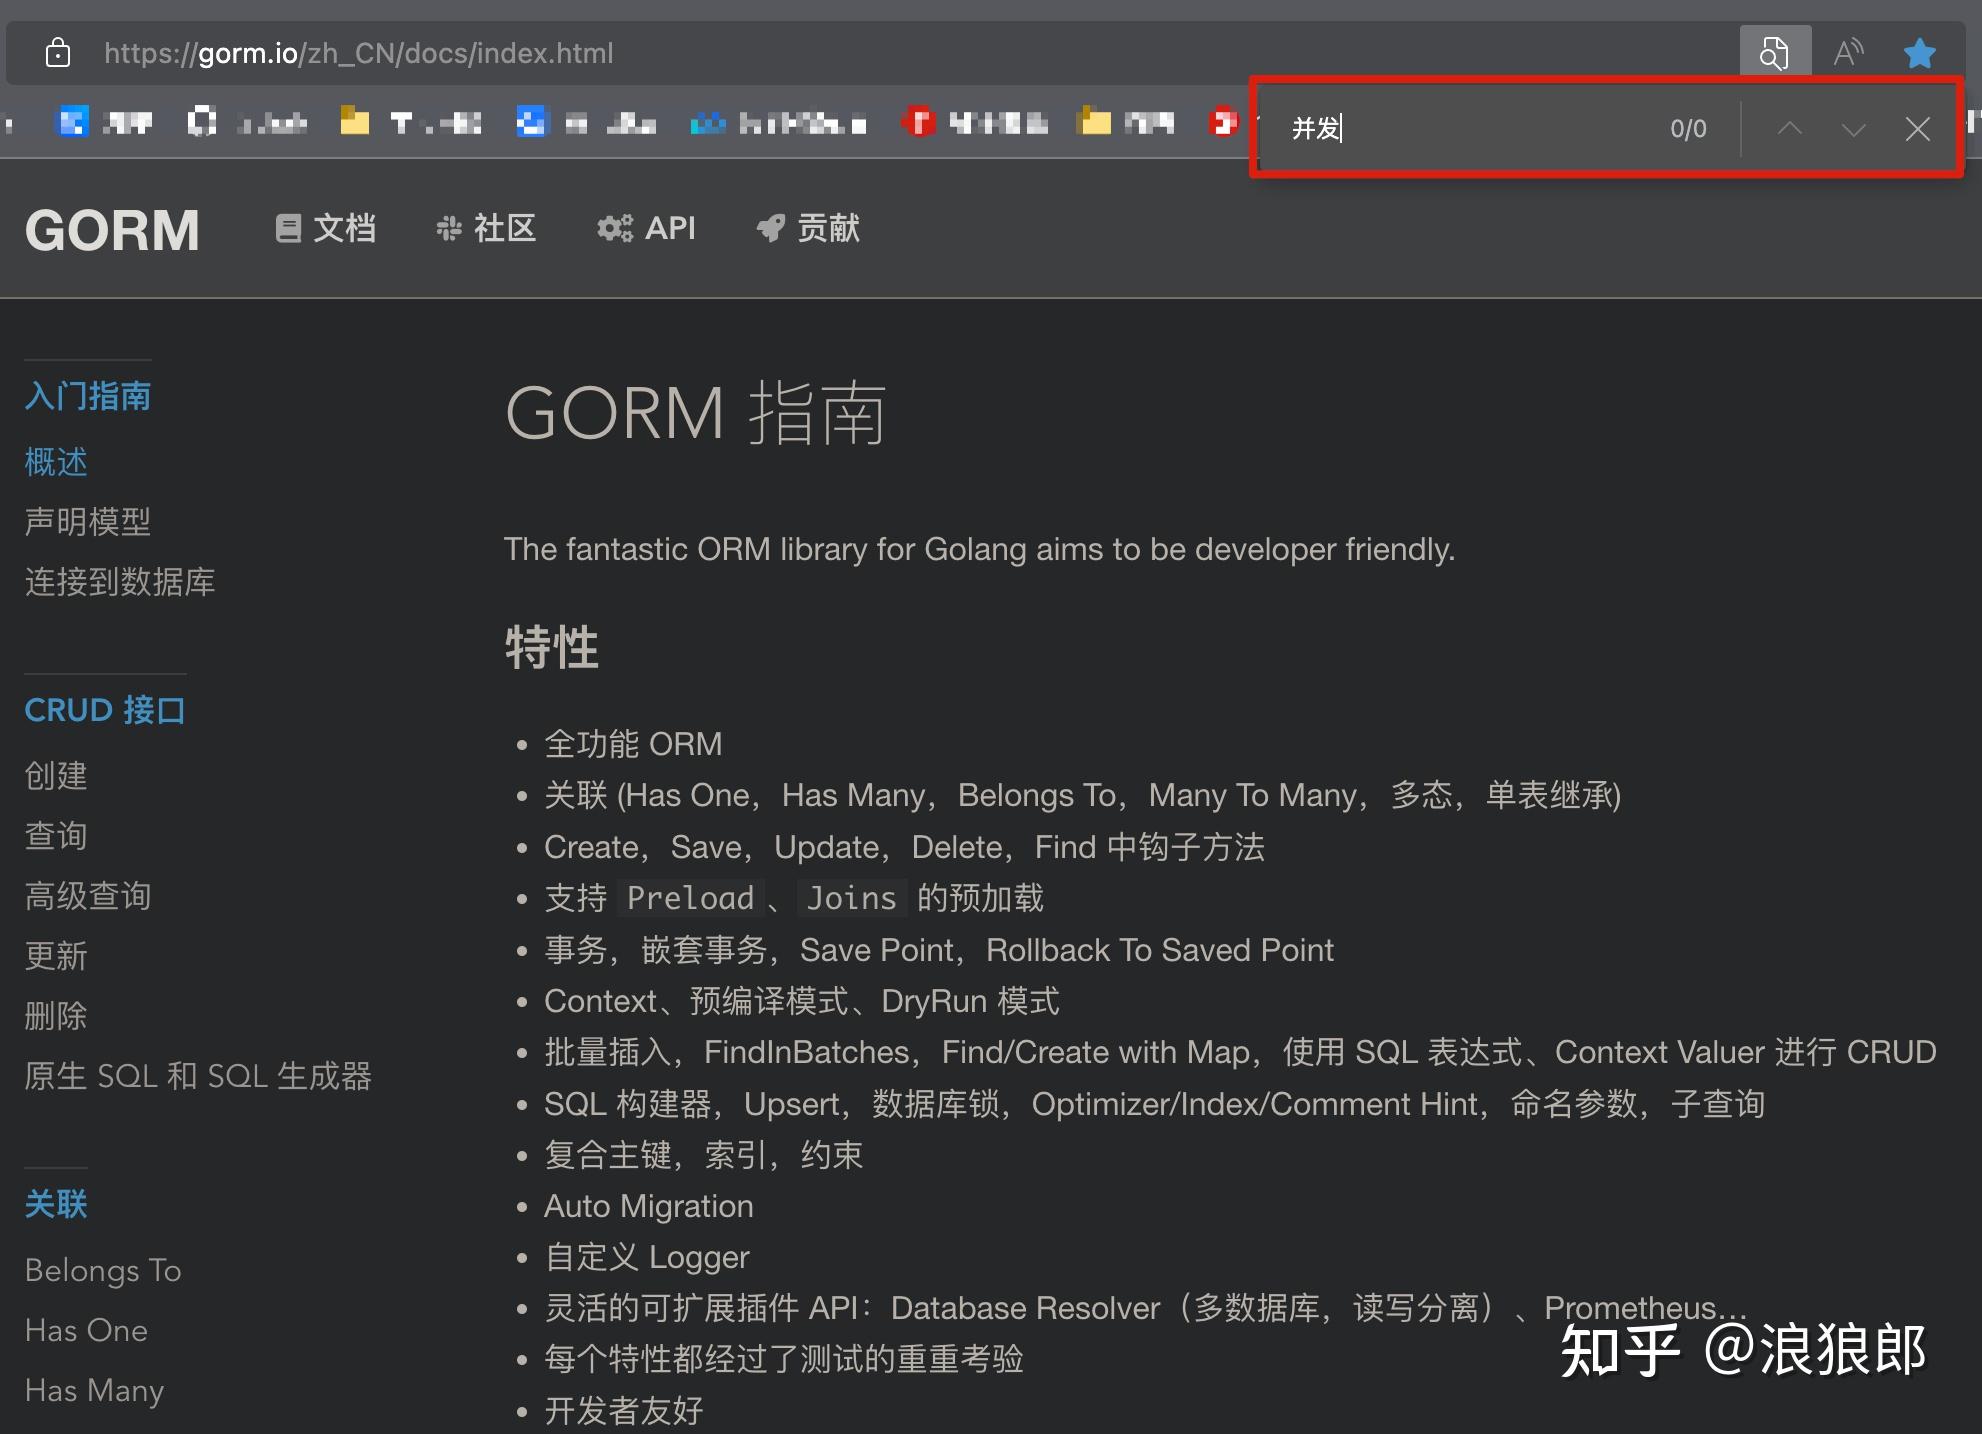Go to next search match

pyautogui.click(x=1853, y=129)
